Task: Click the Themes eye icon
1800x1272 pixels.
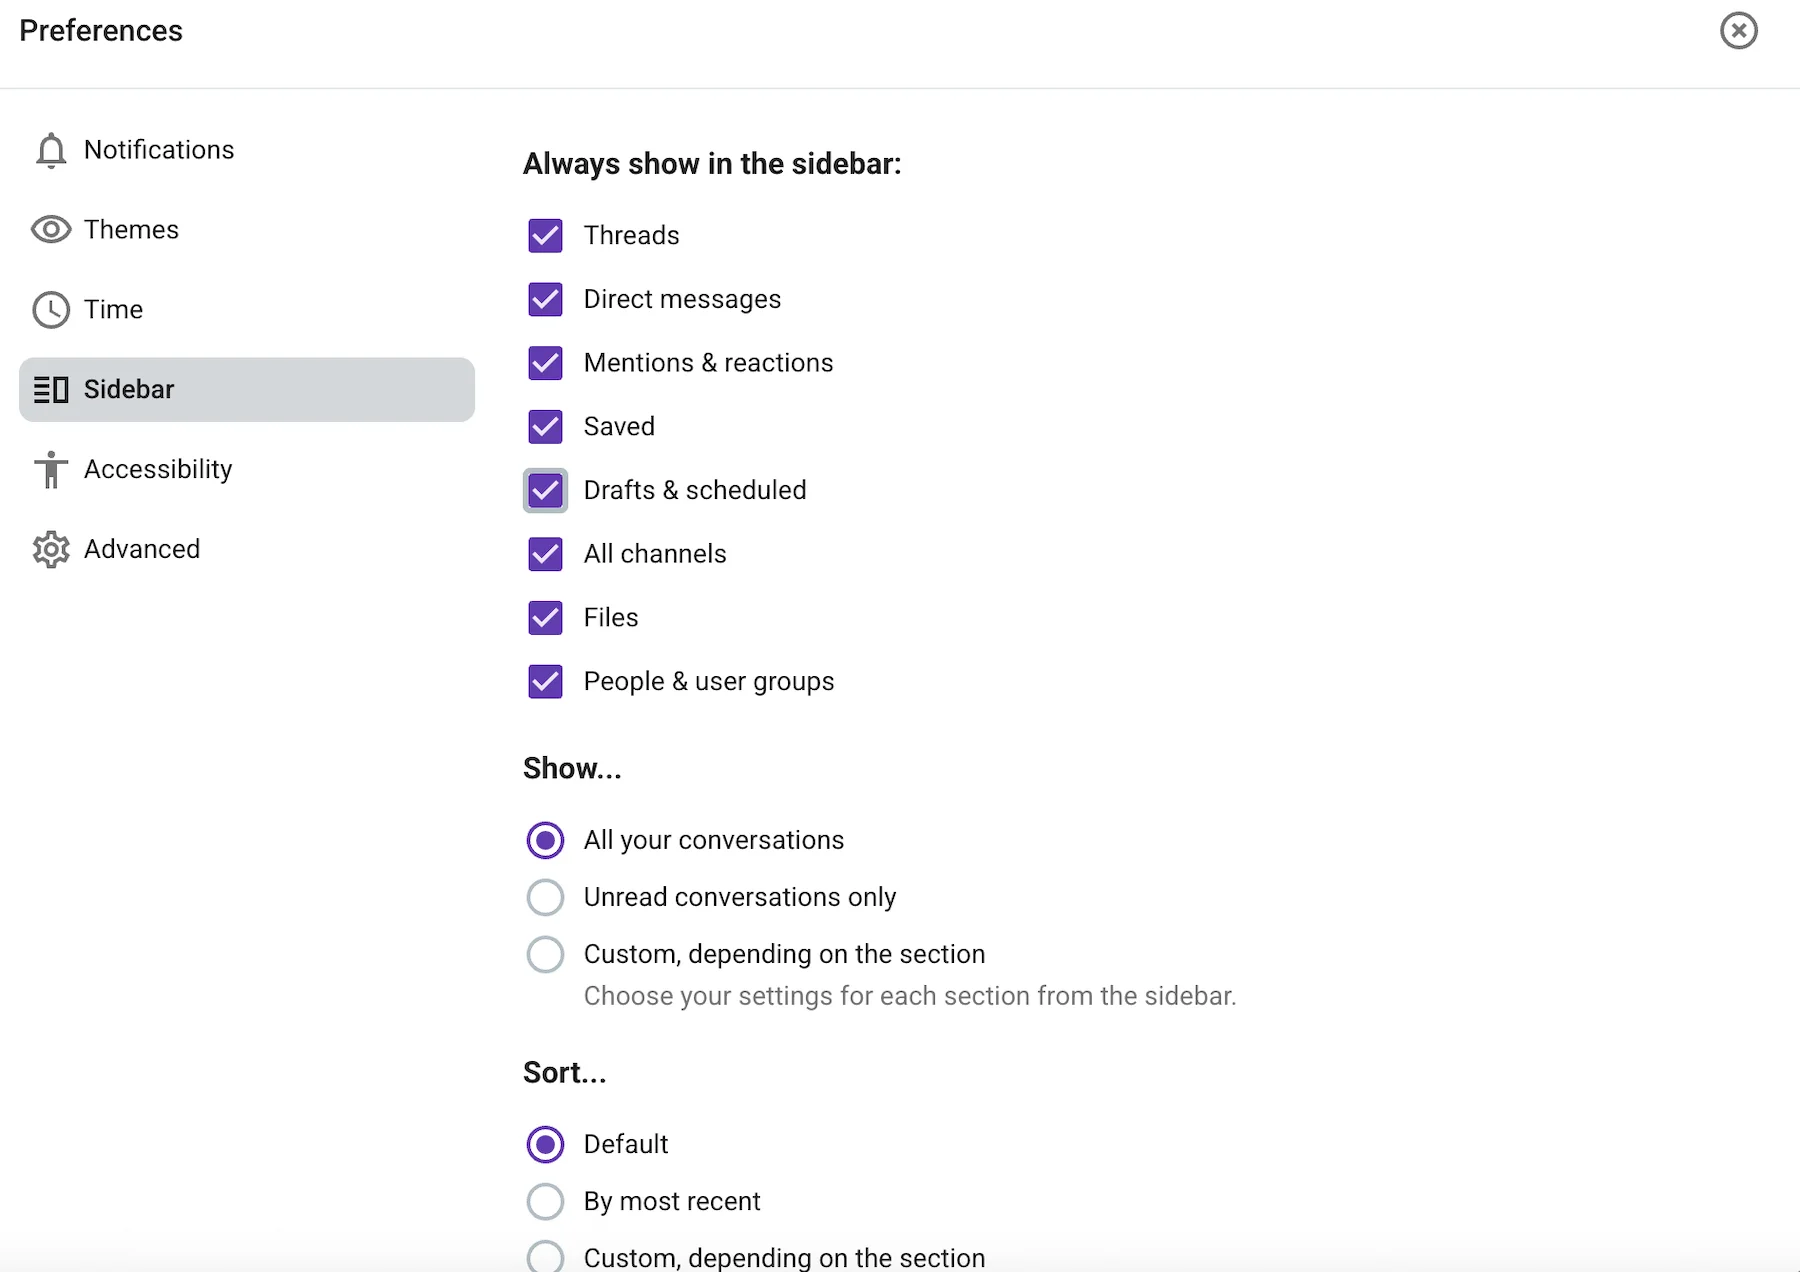Action: (51, 230)
